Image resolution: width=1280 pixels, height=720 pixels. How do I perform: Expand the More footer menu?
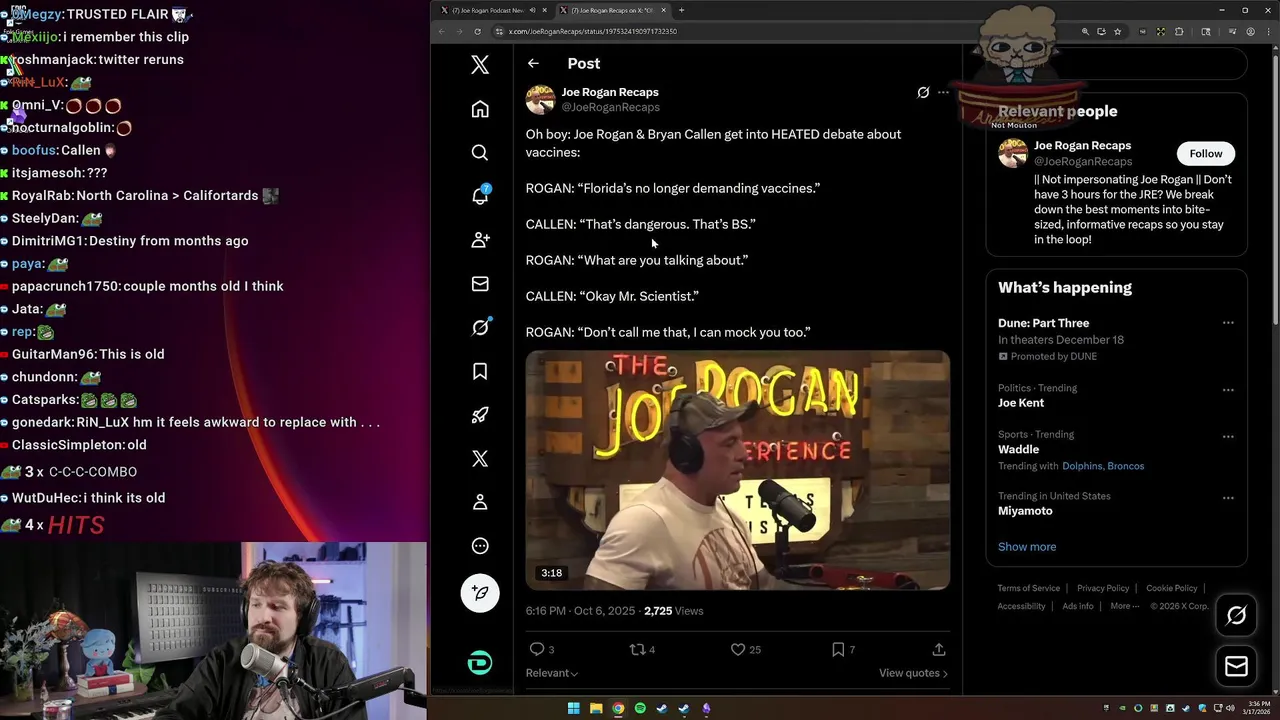1124,606
